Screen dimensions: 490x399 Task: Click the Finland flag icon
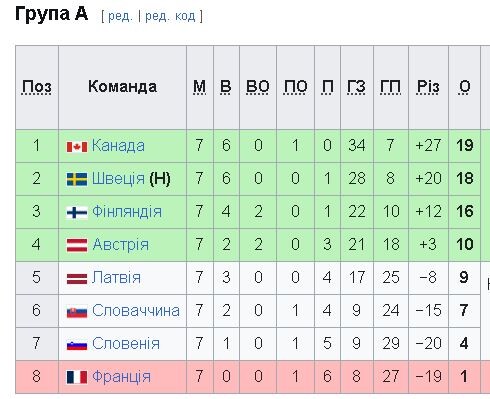(x=77, y=212)
